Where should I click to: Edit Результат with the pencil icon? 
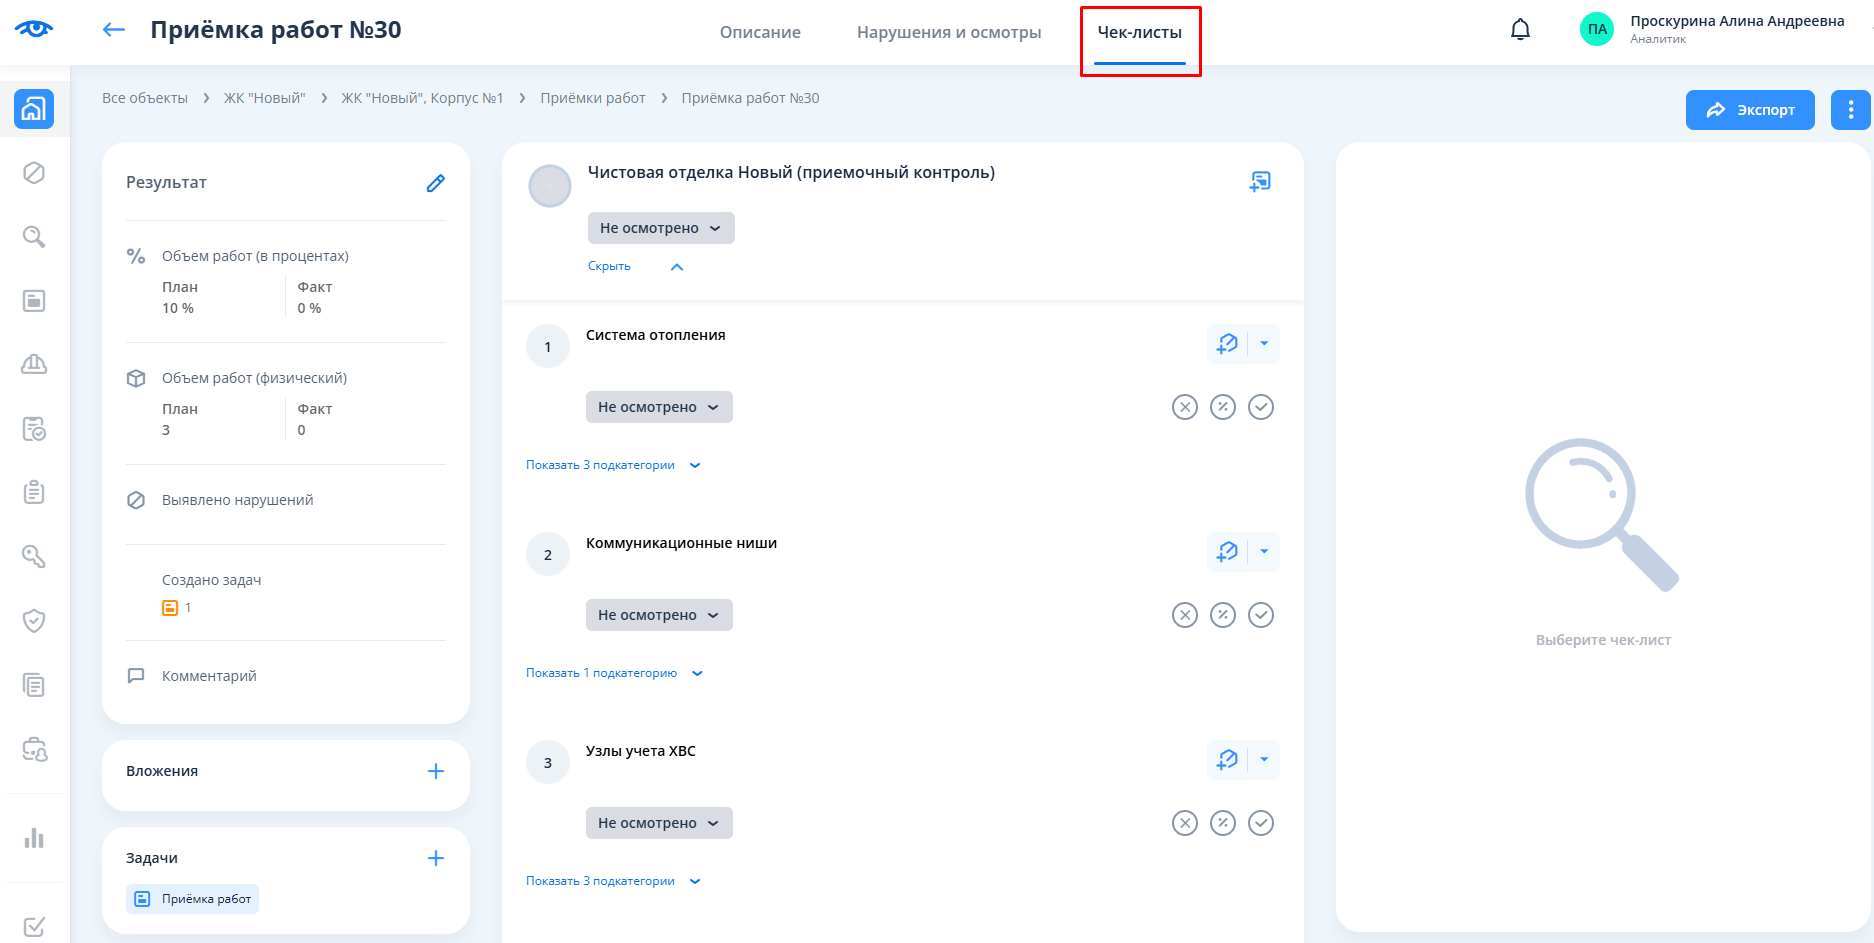[x=435, y=183]
